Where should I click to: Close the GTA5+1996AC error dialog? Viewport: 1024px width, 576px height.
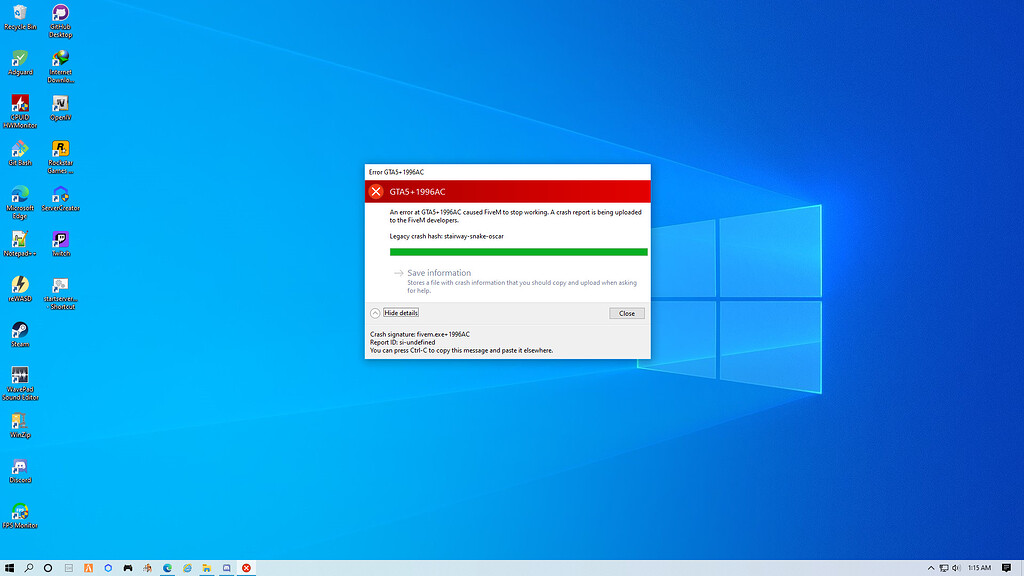[x=627, y=313]
